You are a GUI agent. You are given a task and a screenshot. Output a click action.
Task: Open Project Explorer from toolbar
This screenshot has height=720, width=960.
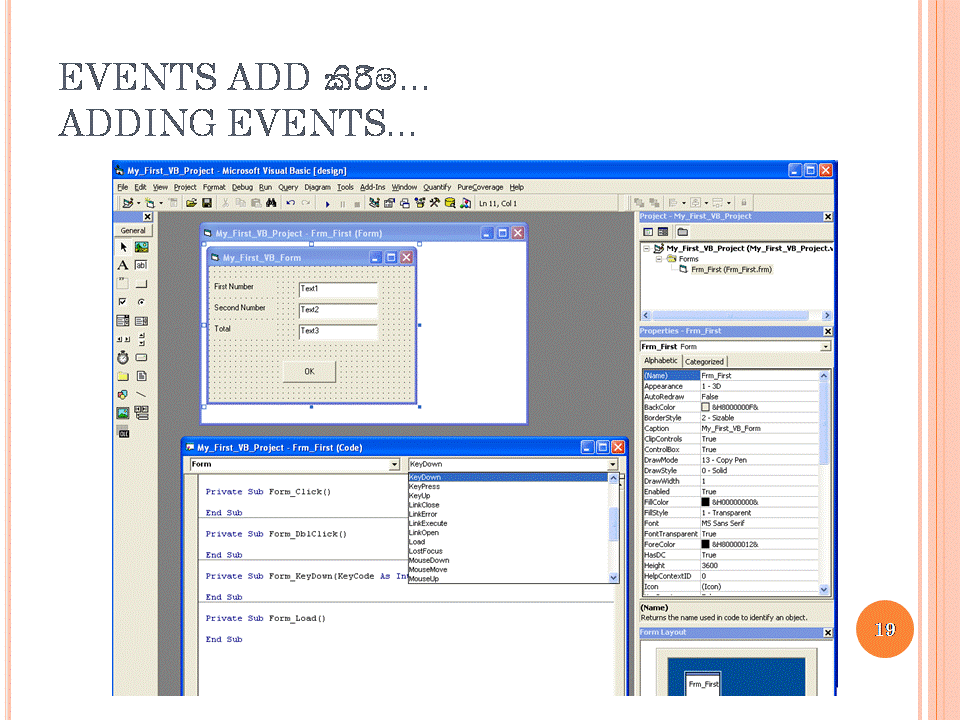coord(374,203)
